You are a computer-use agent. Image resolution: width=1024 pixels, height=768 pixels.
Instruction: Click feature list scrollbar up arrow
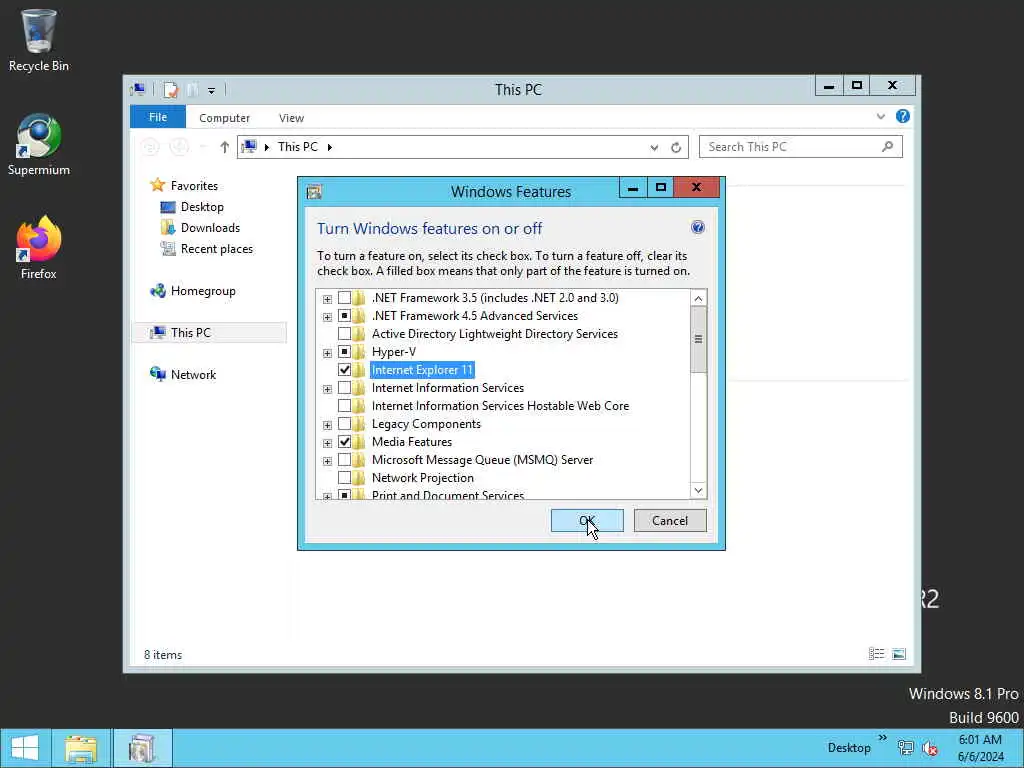coord(698,298)
